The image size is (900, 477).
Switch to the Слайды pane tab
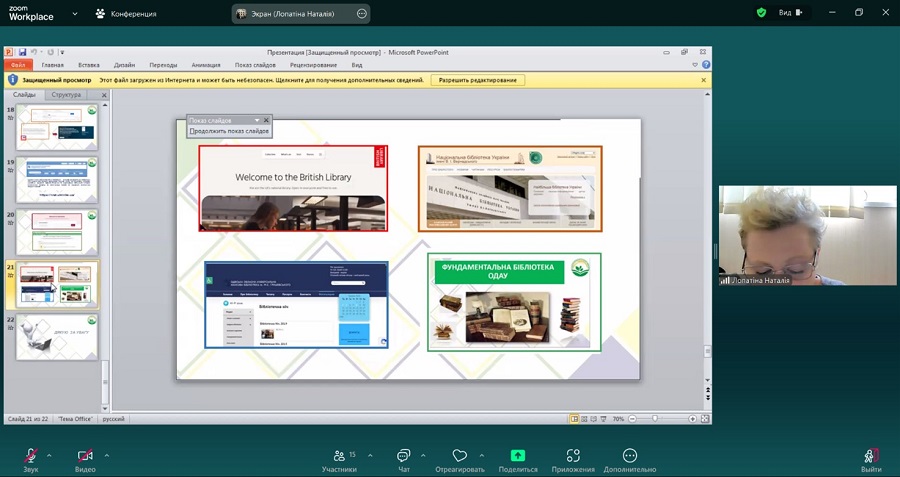click(x=24, y=95)
